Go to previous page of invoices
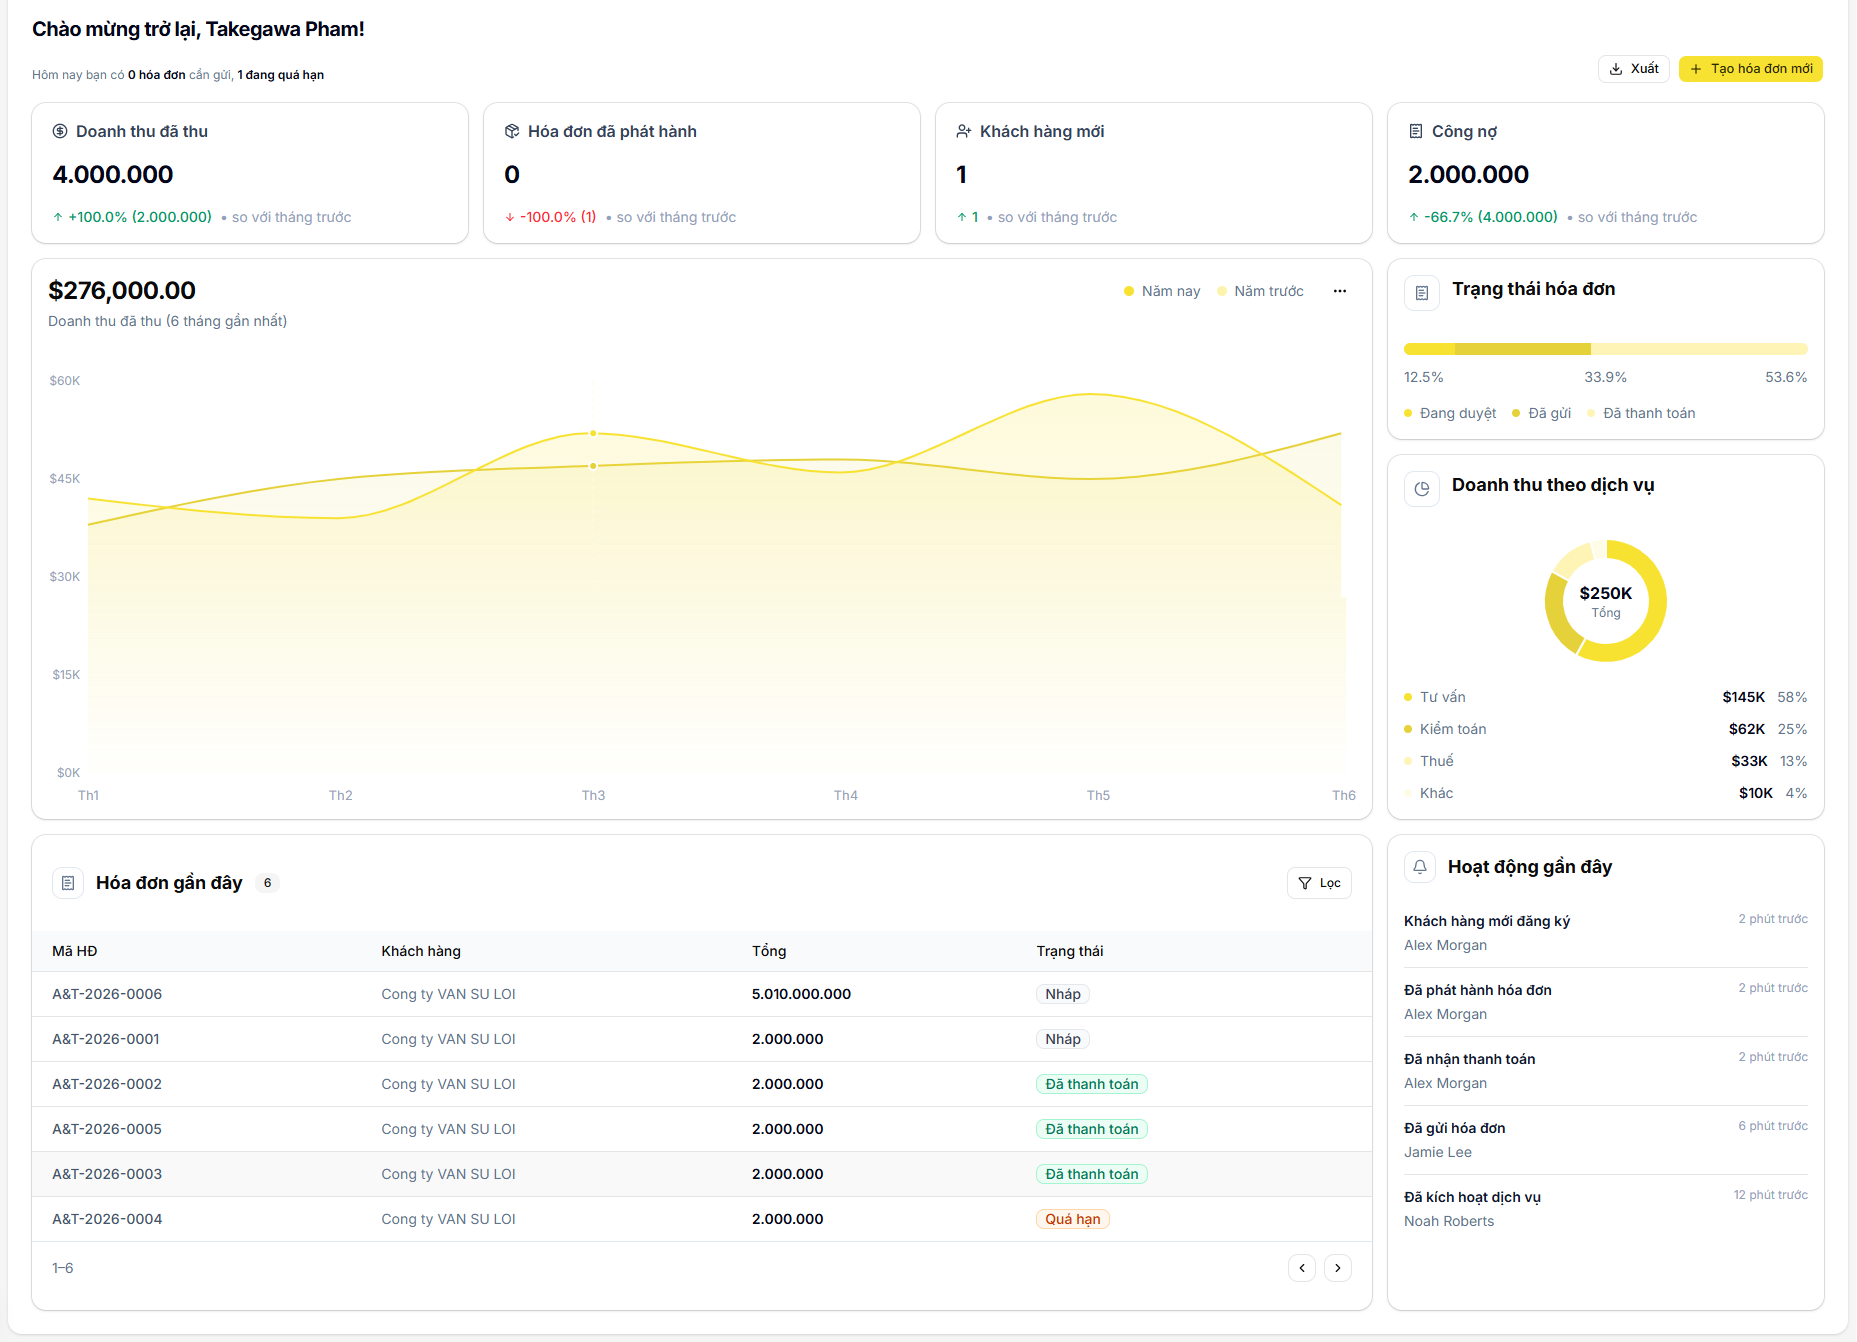Viewport: 1857px width, 1342px height. [x=1301, y=1268]
